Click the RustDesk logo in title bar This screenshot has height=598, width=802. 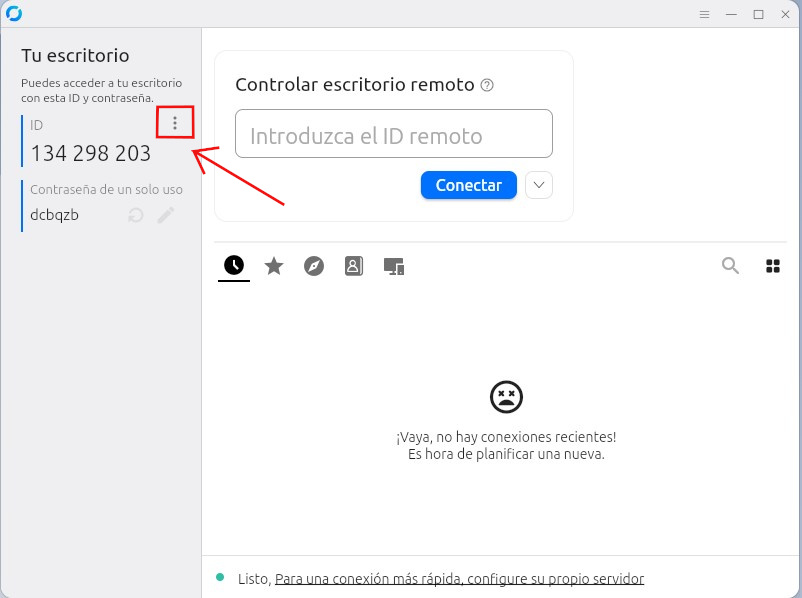14,13
